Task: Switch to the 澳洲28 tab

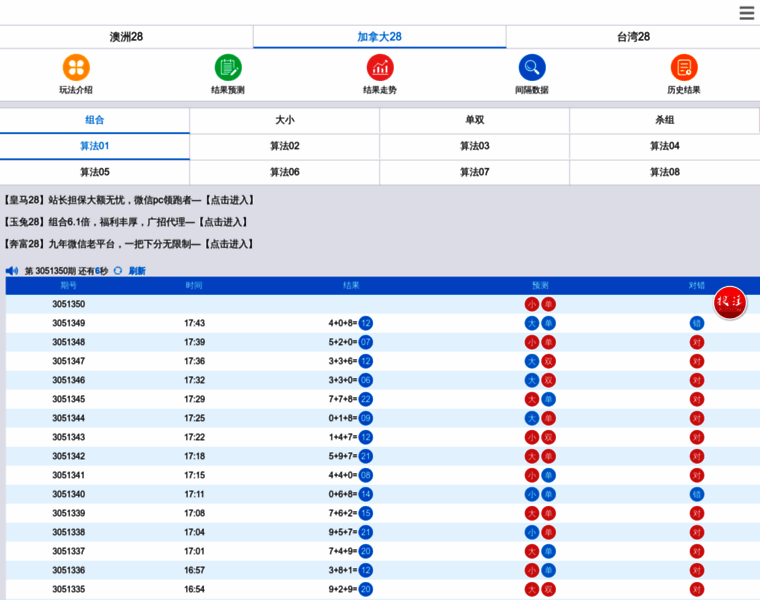Action: (x=126, y=37)
